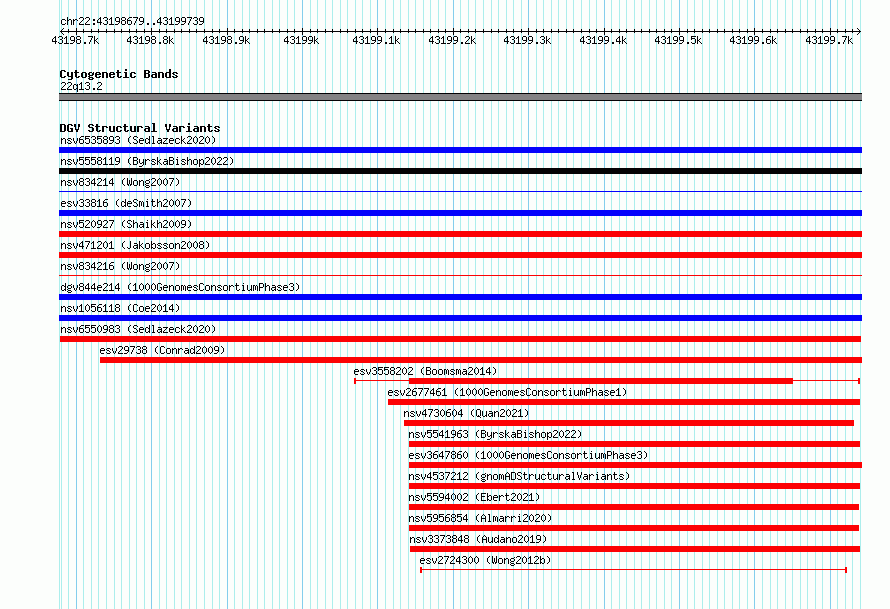Open variant esv29738 (Conrad2009) label
The image size is (890, 609).
click(x=162, y=350)
